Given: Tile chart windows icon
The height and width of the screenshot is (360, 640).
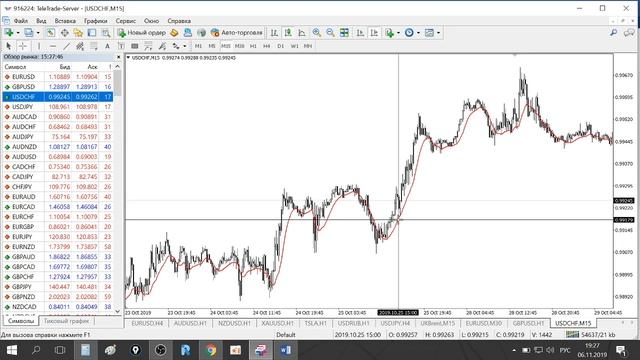Looking at the screenshot, I should pyautogui.click(x=344, y=33).
